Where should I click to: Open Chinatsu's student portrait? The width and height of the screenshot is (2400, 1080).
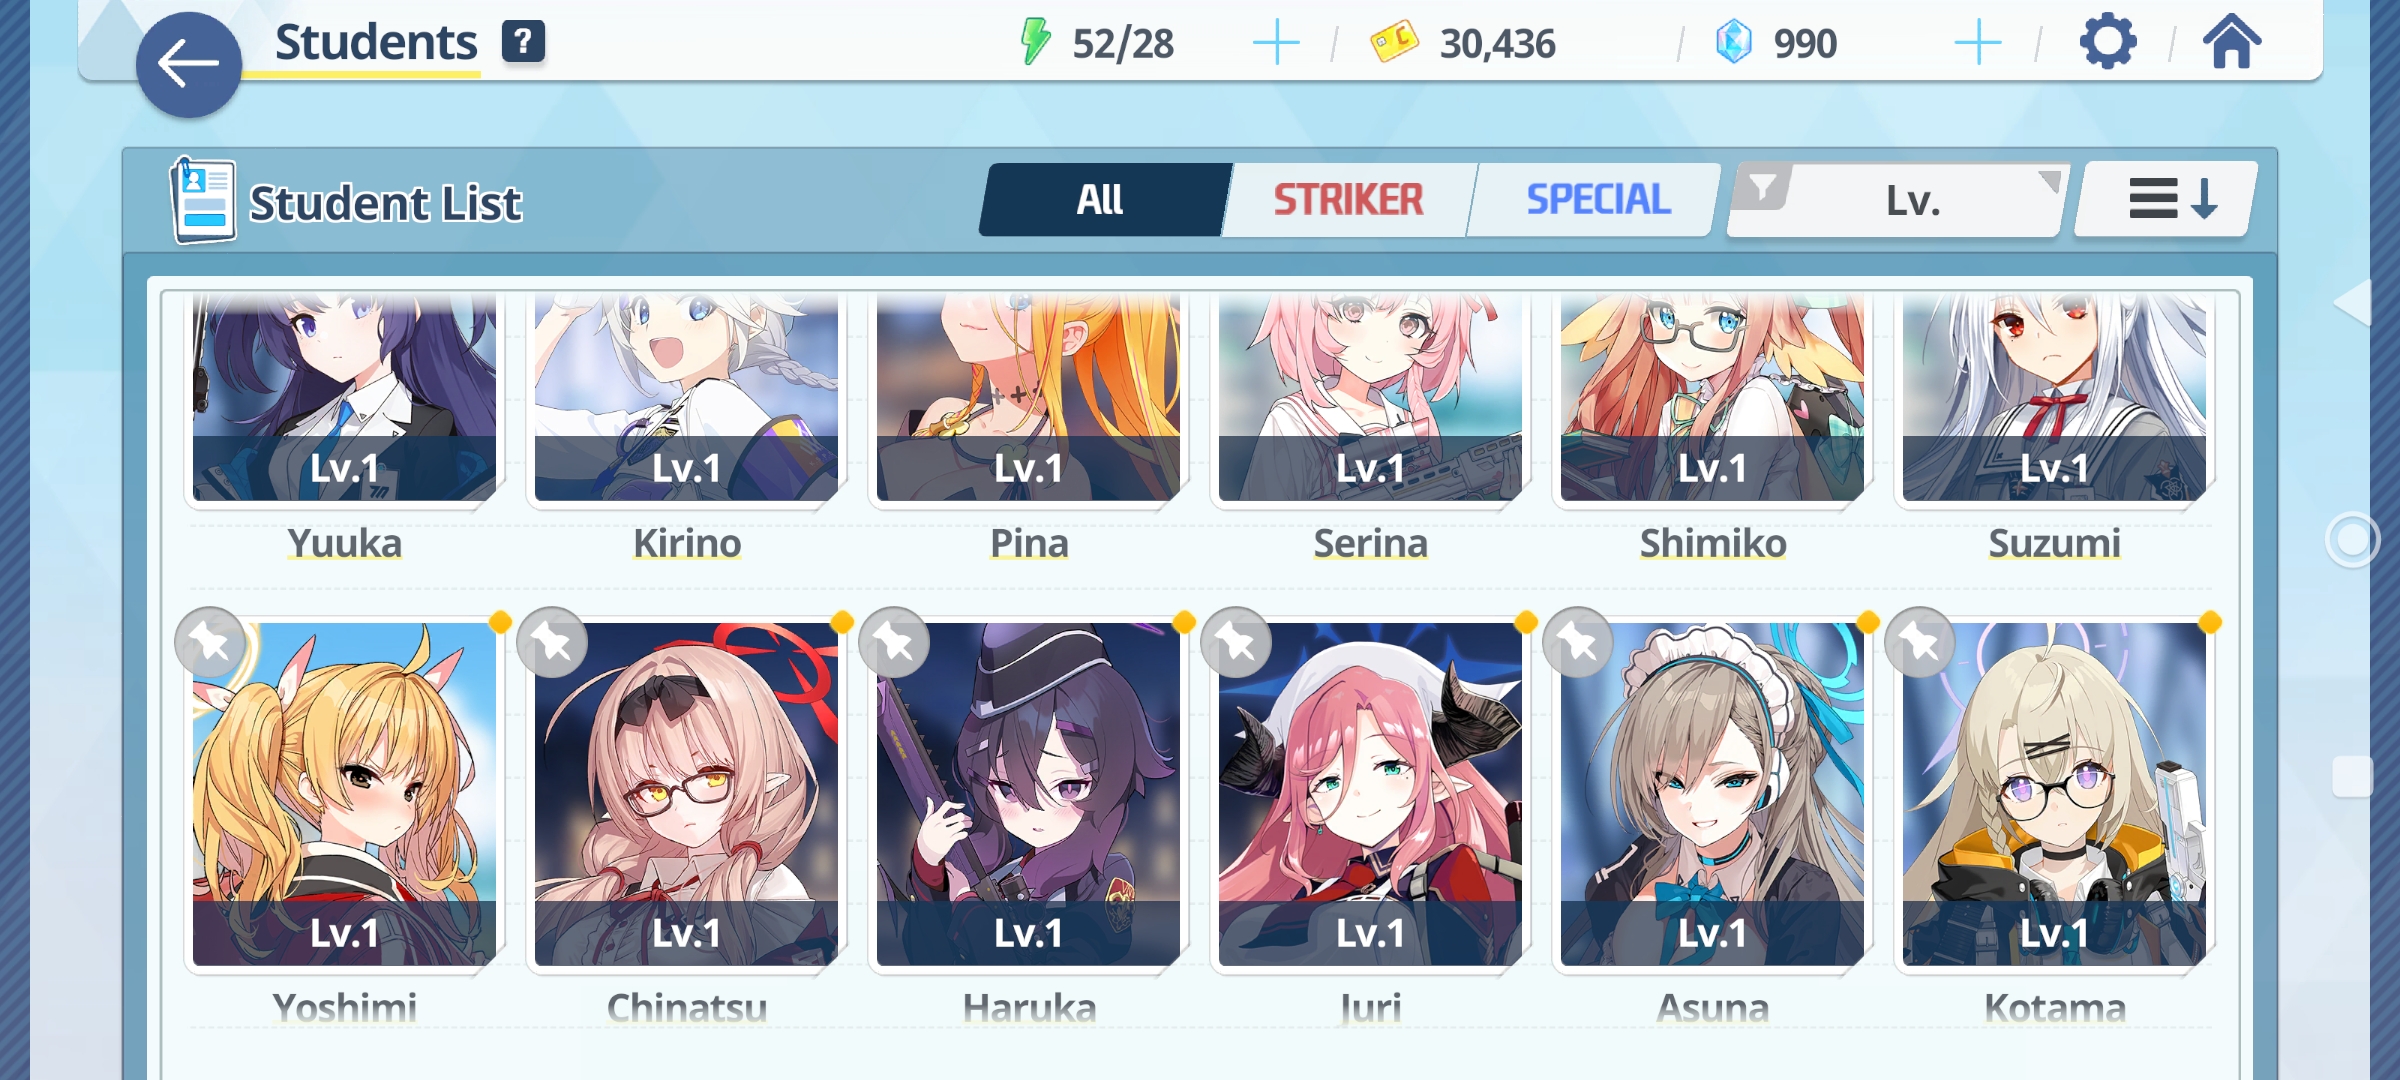686,794
